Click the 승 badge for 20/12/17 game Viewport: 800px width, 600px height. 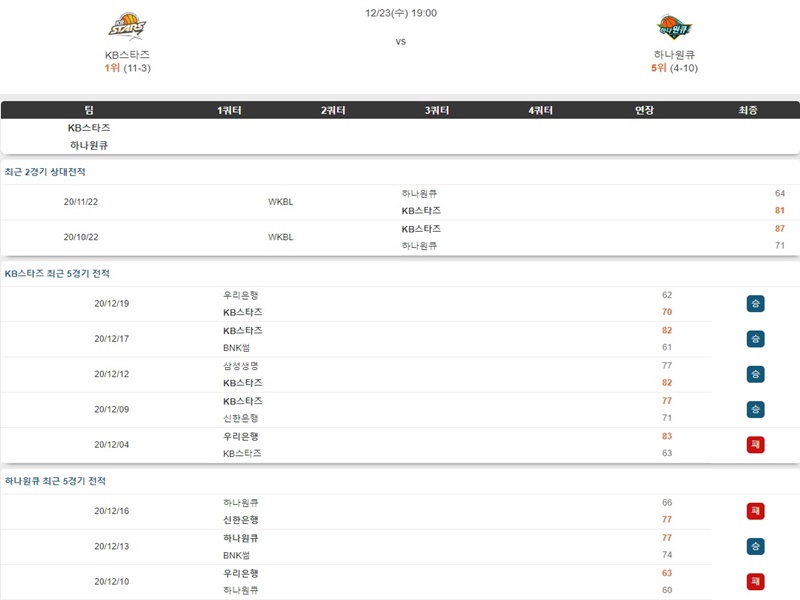coord(755,339)
